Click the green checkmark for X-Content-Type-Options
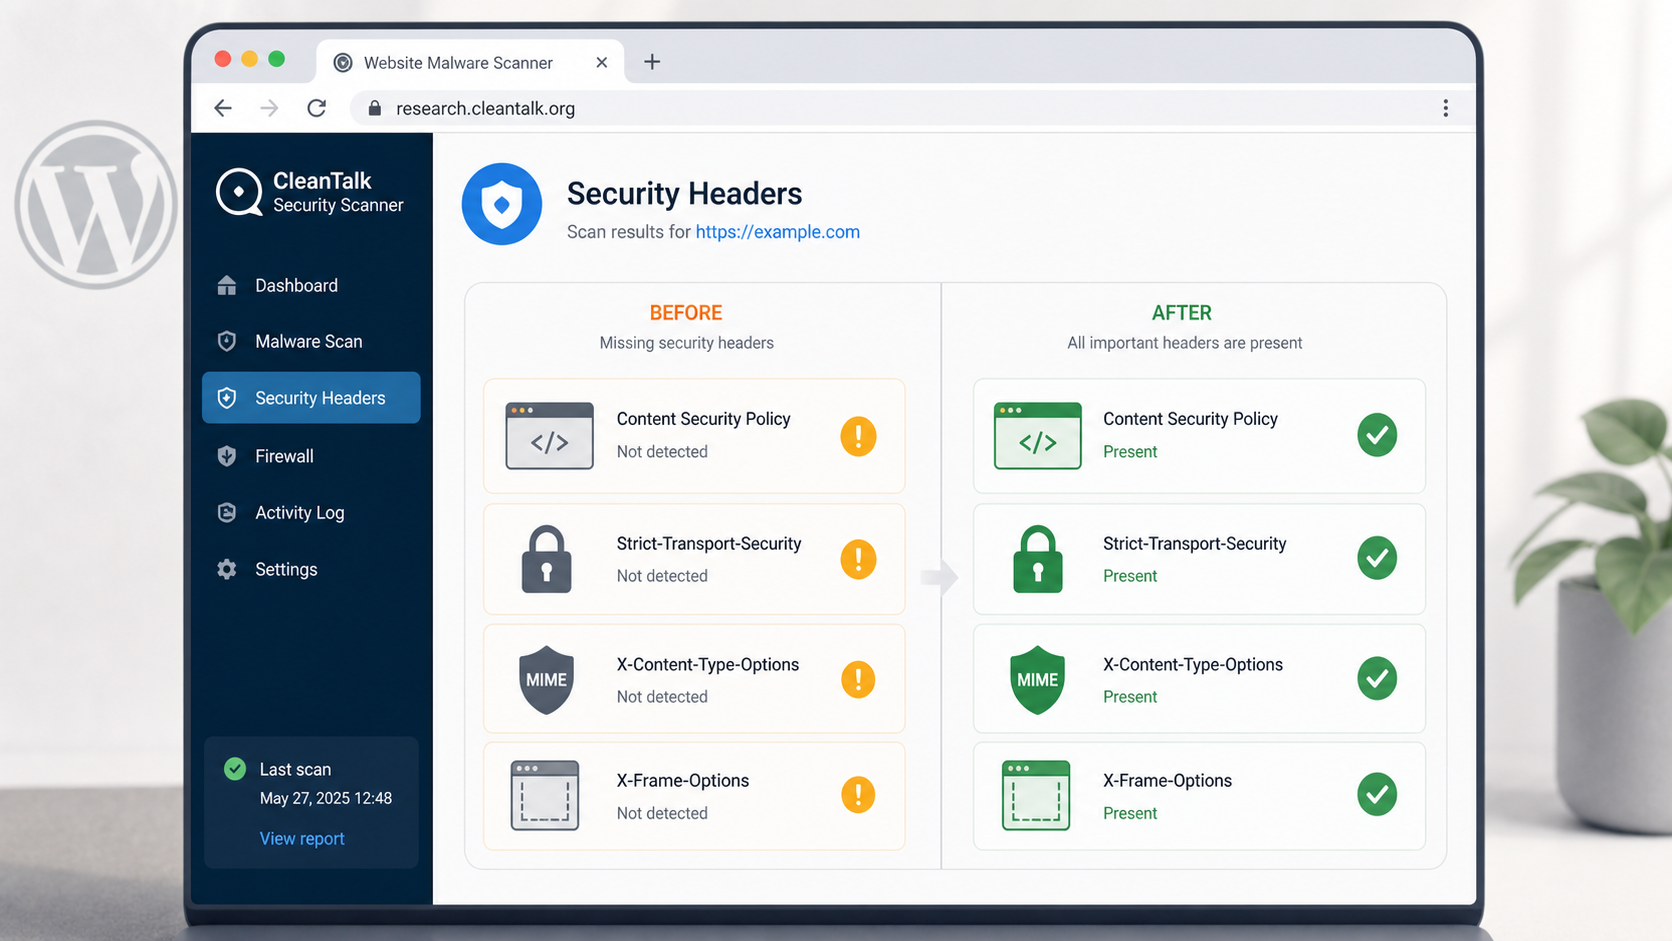This screenshot has width=1672, height=941. point(1377,679)
